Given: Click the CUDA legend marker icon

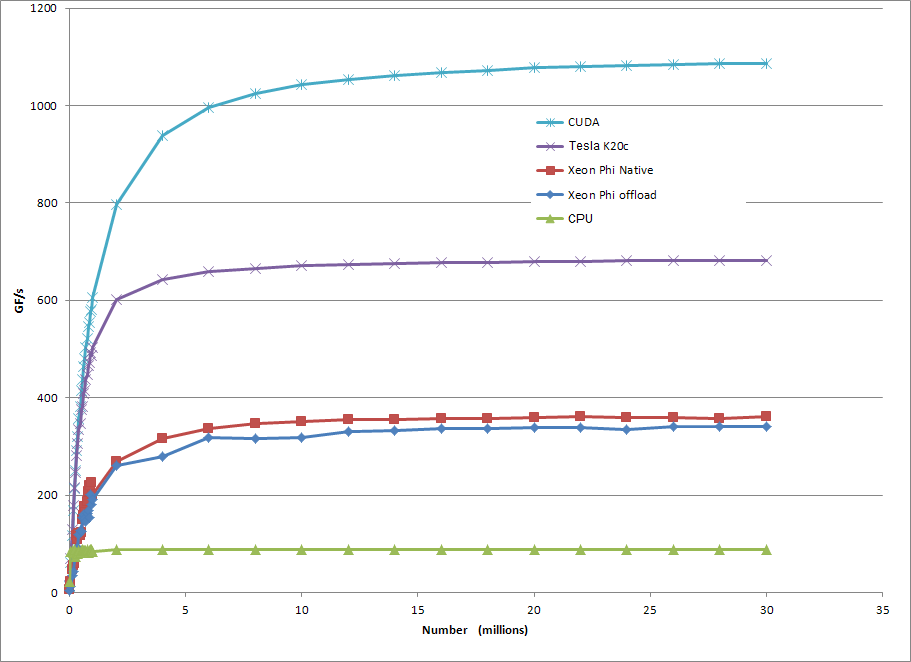Looking at the screenshot, I should (x=552, y=121).
